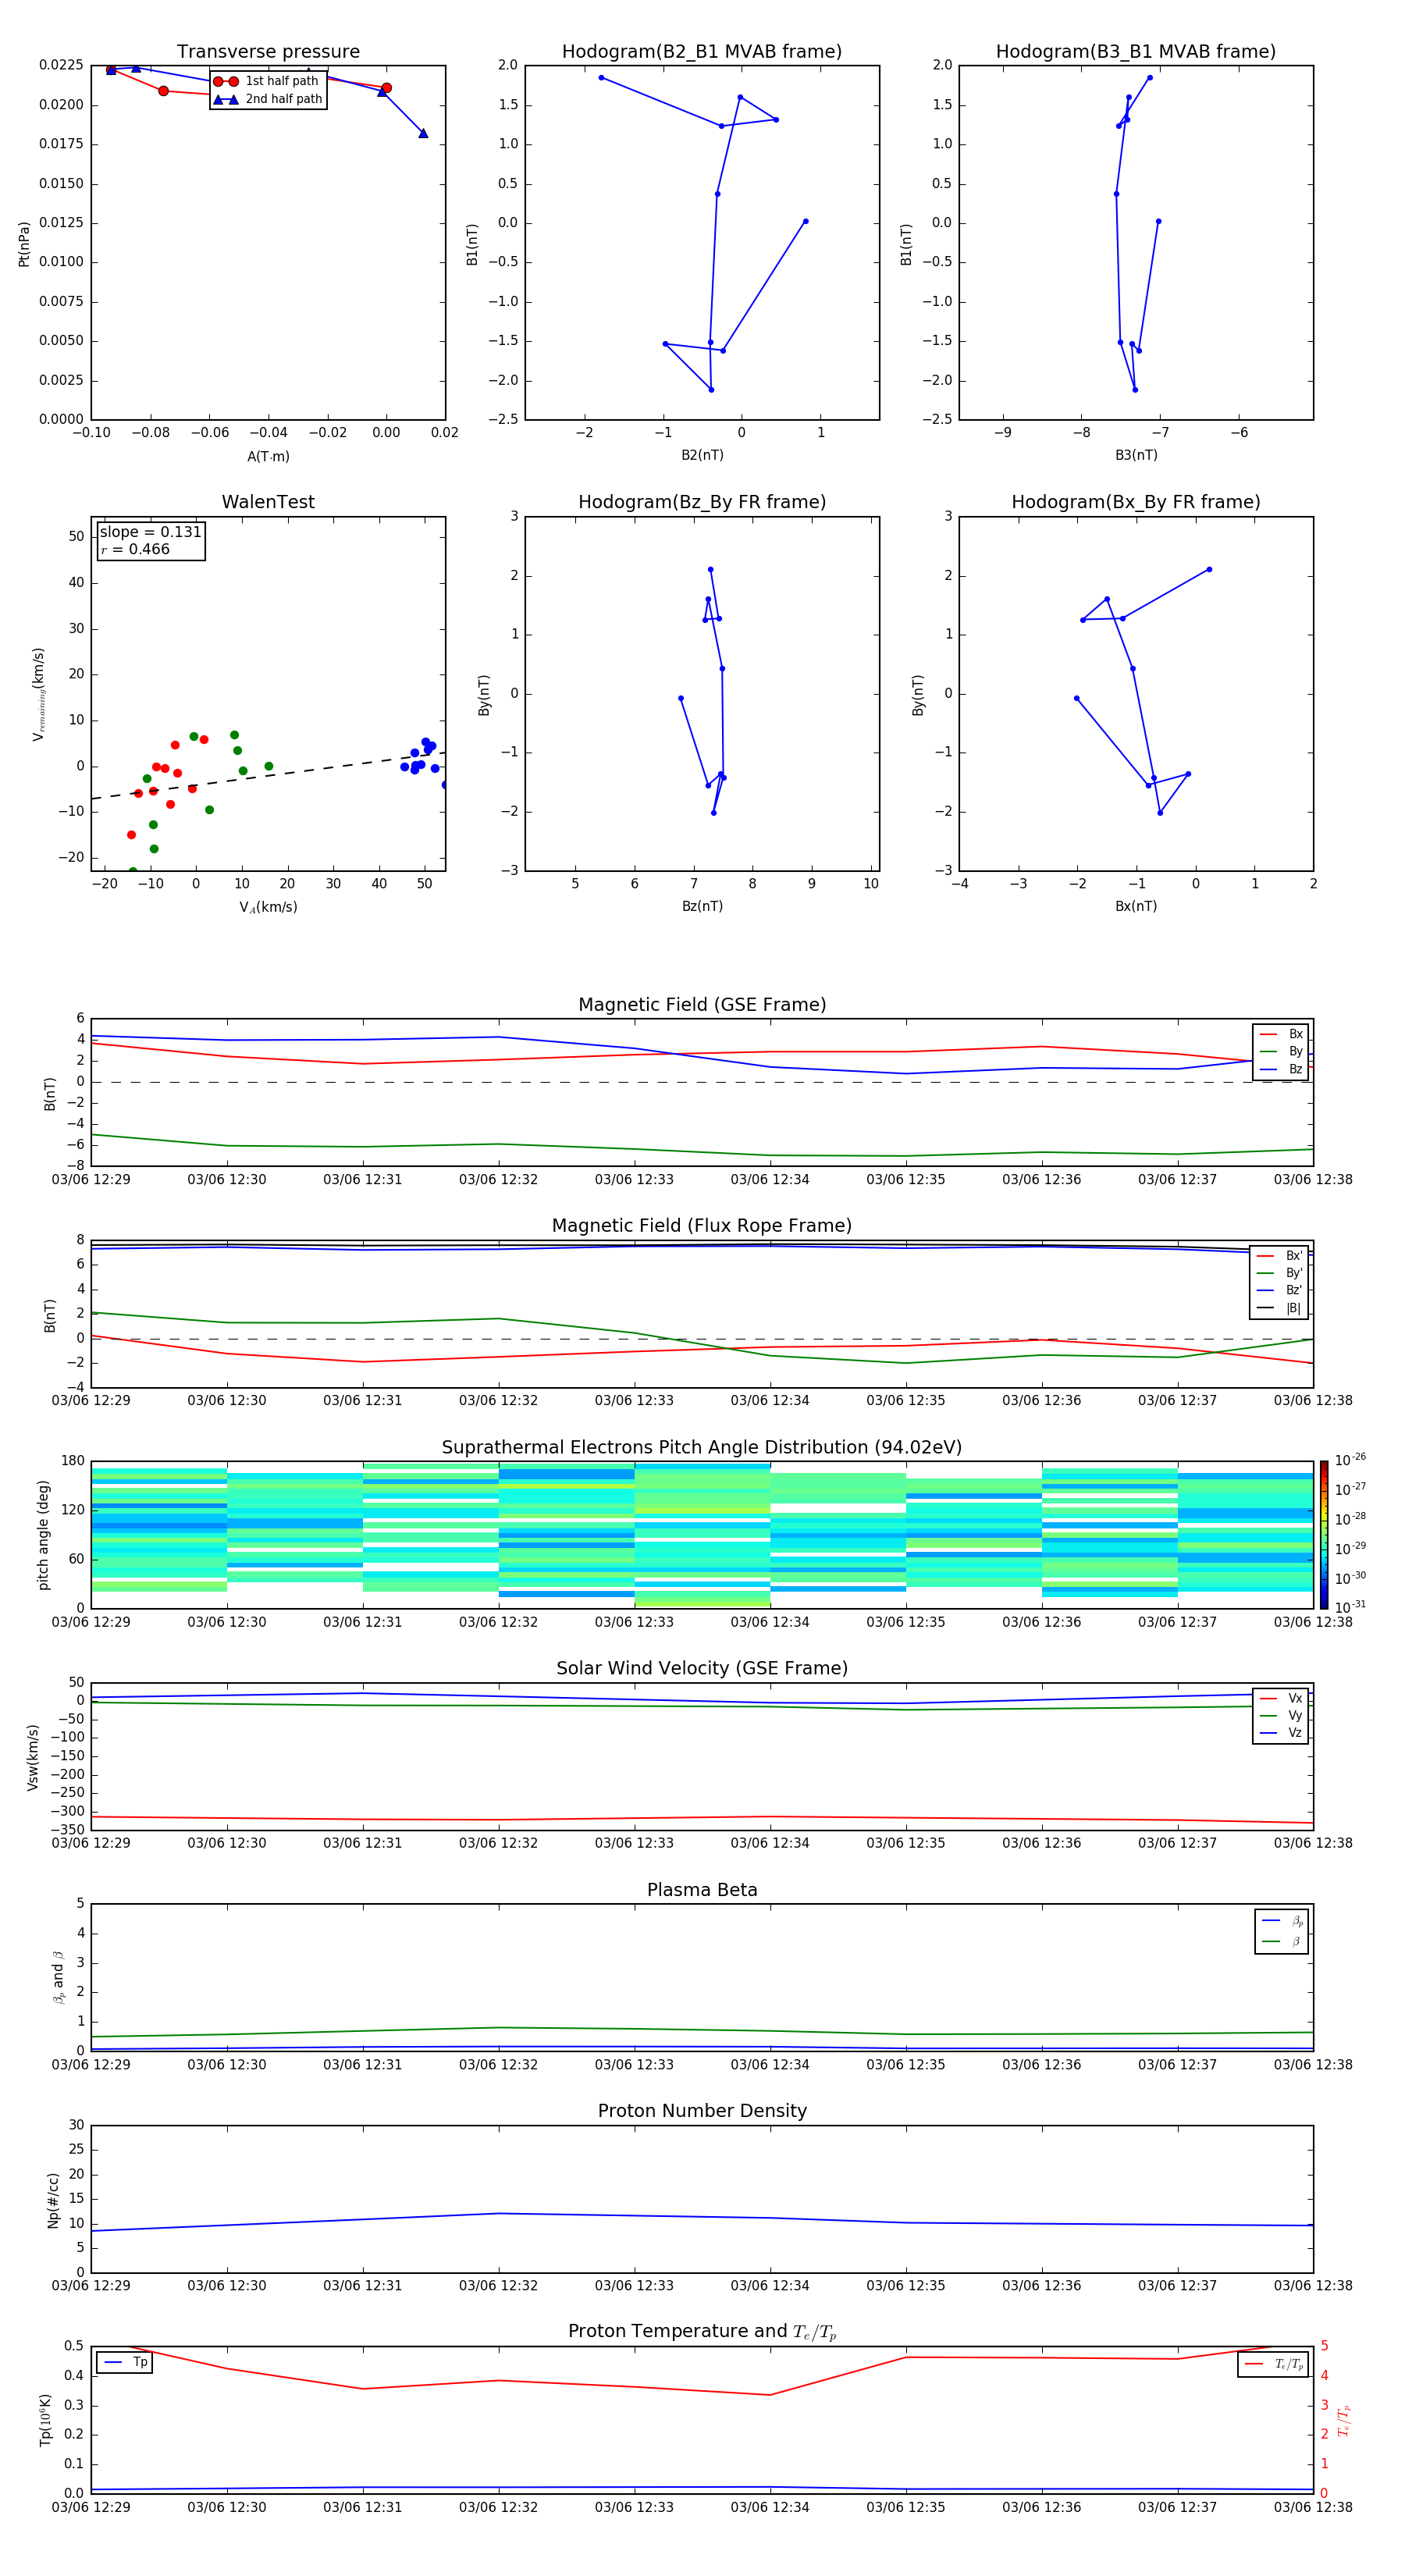
Task: Click the Magnetic Field (Flux Rope Frame) title
Action: coord(701,1225)
